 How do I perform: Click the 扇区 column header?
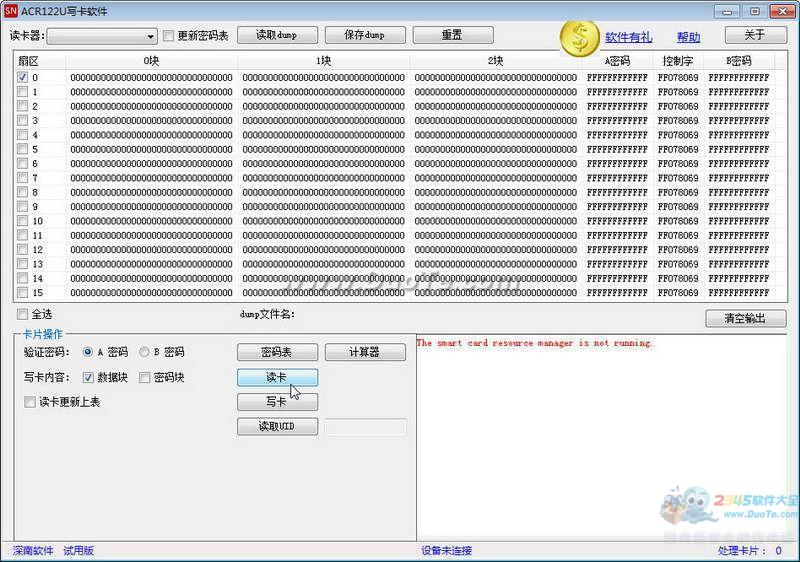tap(39, 61)
